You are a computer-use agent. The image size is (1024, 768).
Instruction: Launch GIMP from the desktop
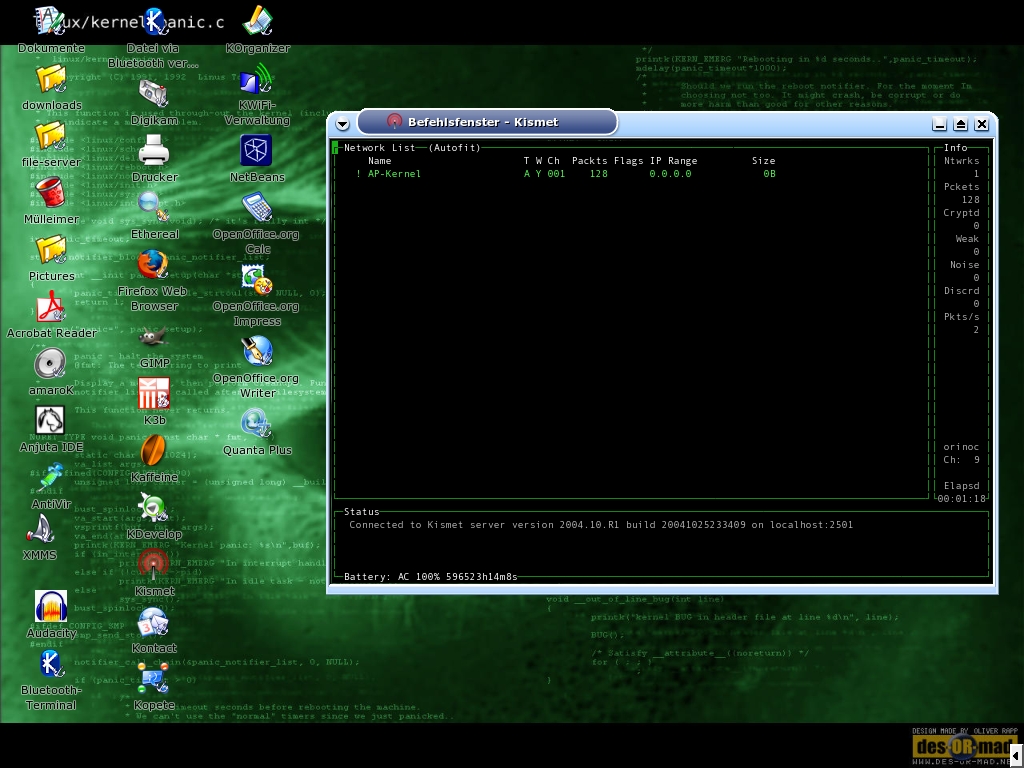tap(154, 338)
